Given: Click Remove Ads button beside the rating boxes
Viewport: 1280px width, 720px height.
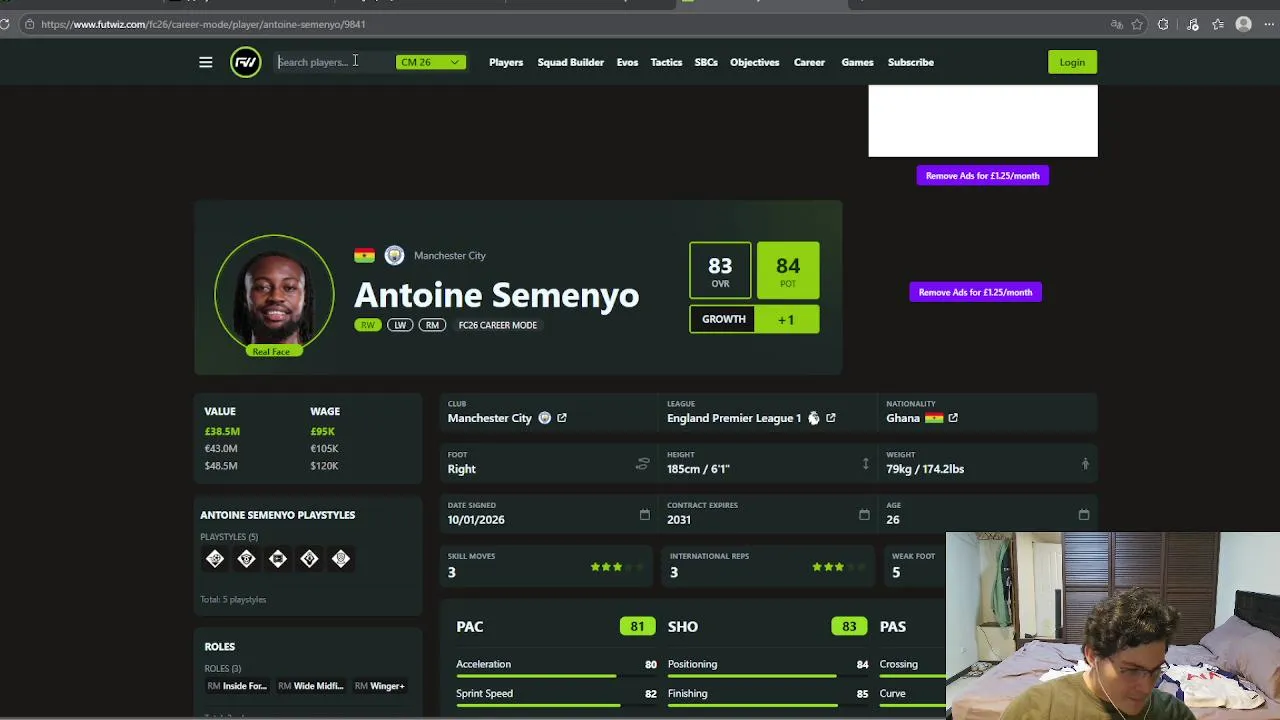Looking at the screenshot, I should 975,292.
